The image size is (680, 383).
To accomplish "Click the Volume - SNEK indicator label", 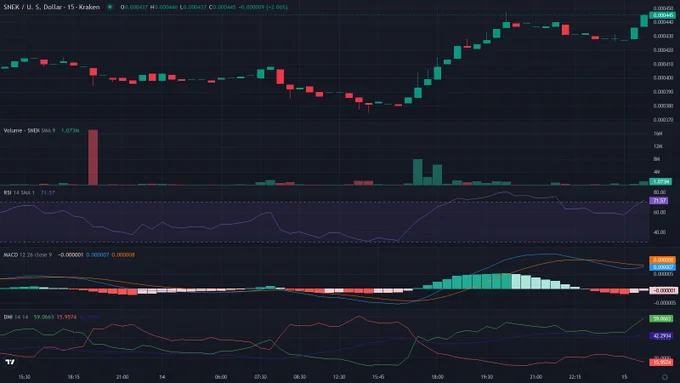I will click(22, 131).
